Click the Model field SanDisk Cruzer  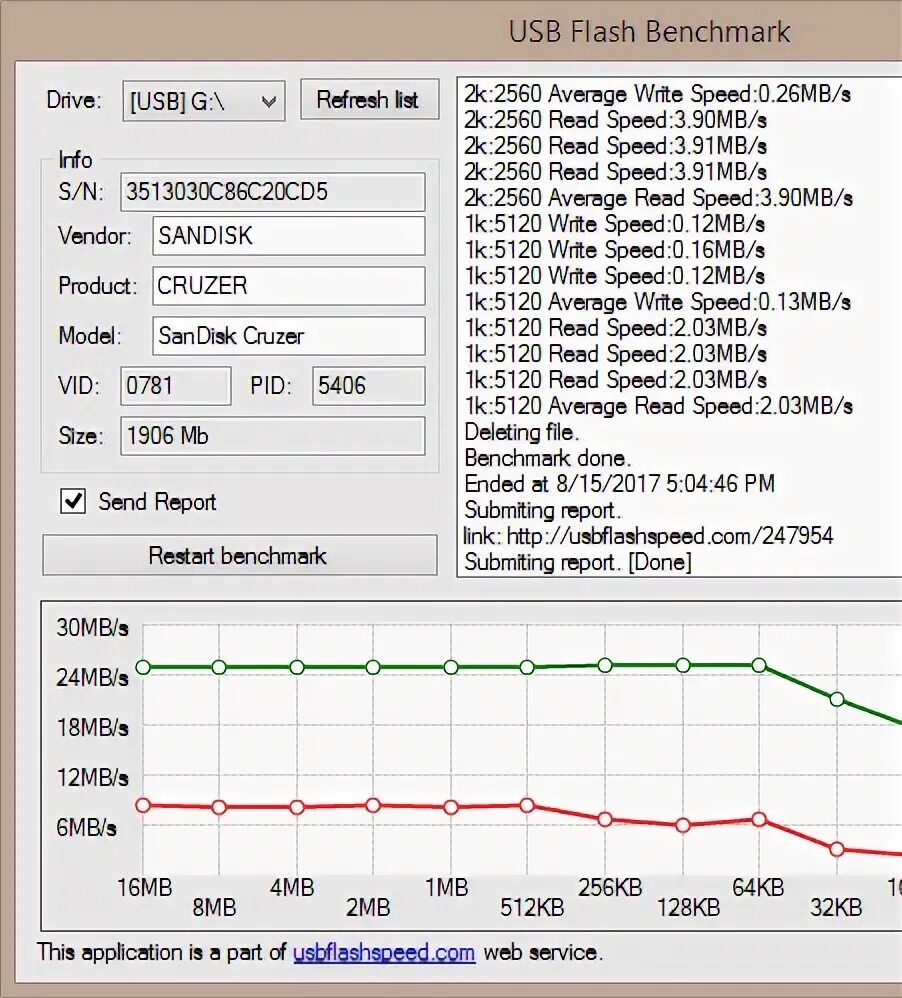288,335
